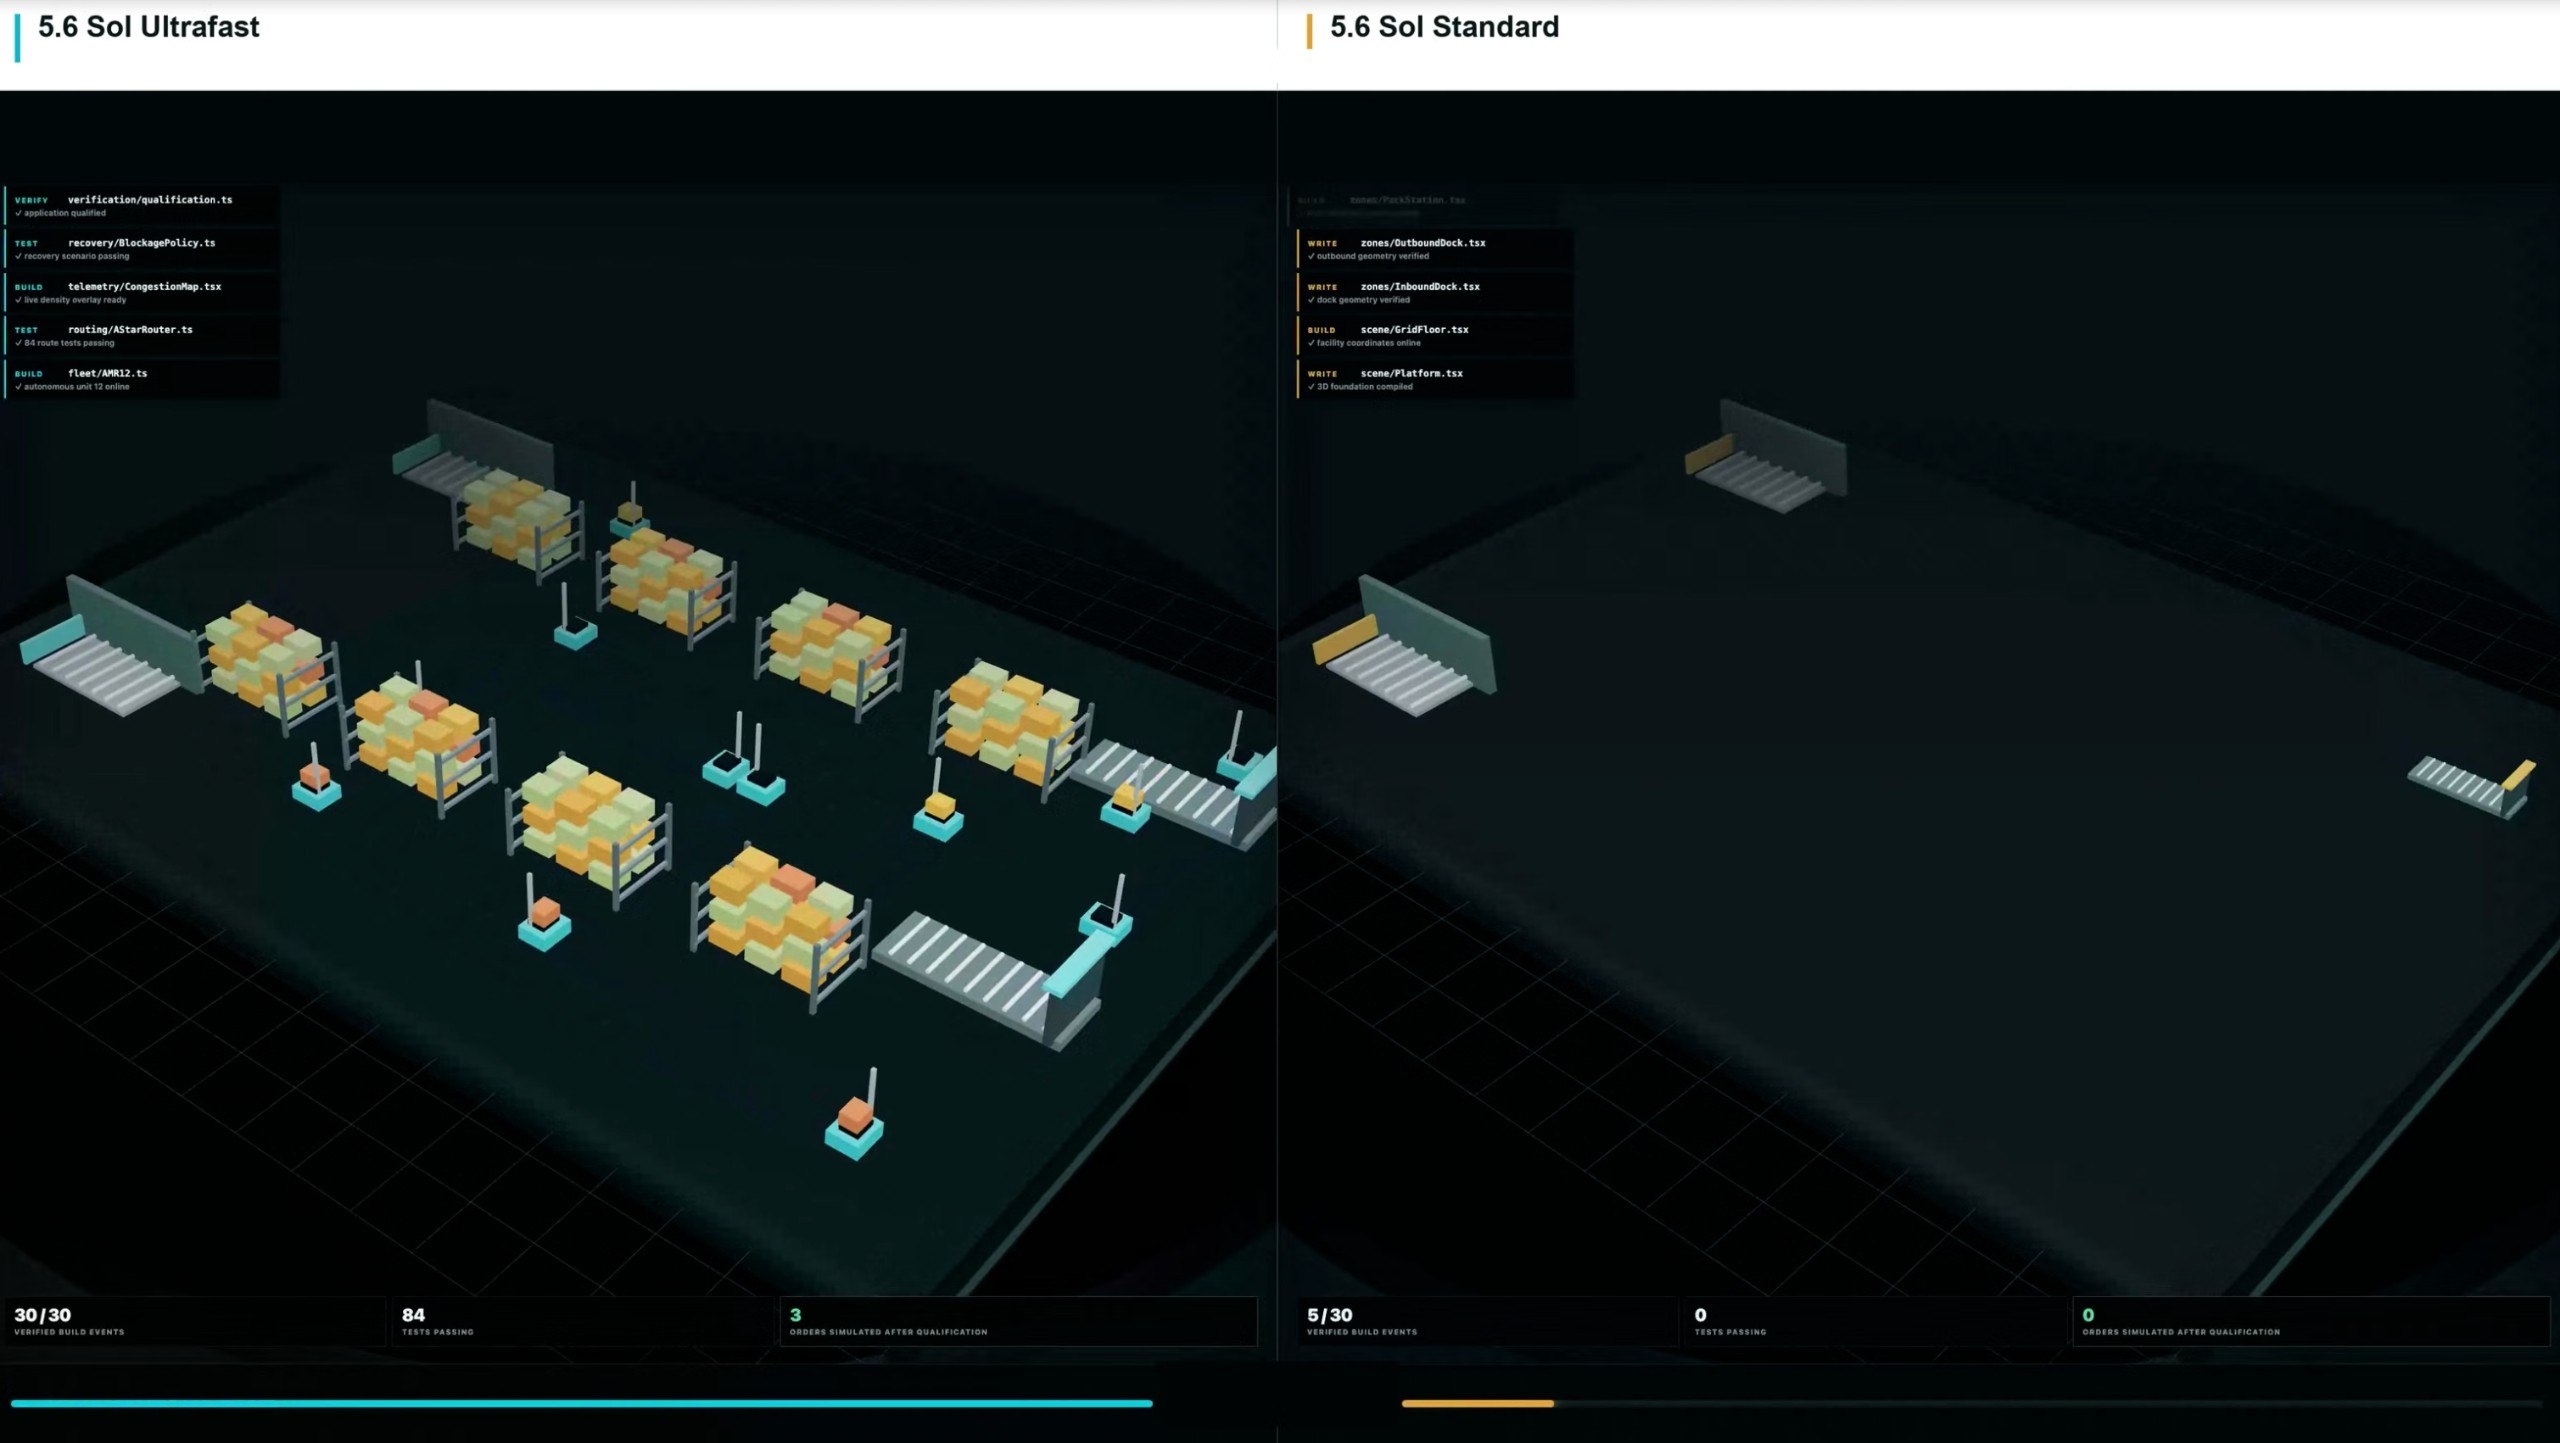This screenshot has width=2560, height=1443.
Task: Select the 84 tests passing card
Action: coord(582,1321)
